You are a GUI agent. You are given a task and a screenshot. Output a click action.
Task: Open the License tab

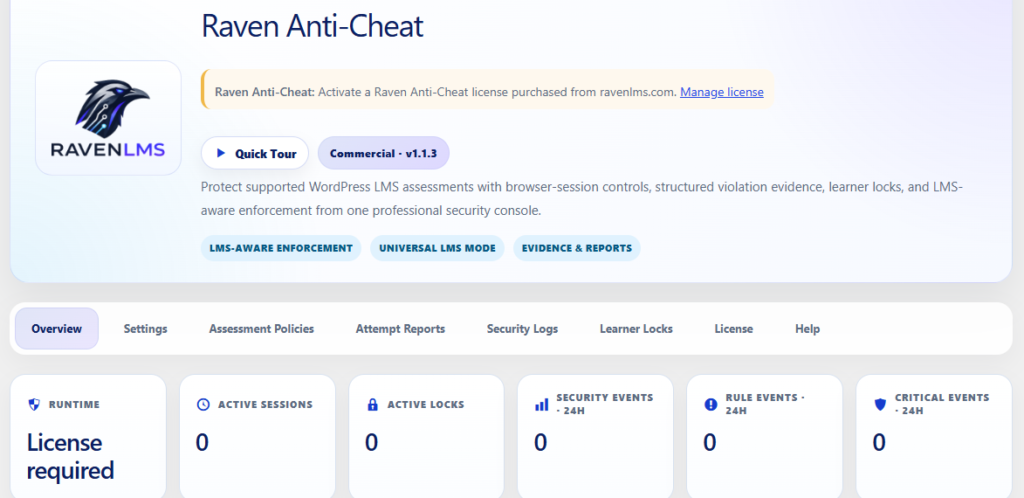tap(733, 329)
